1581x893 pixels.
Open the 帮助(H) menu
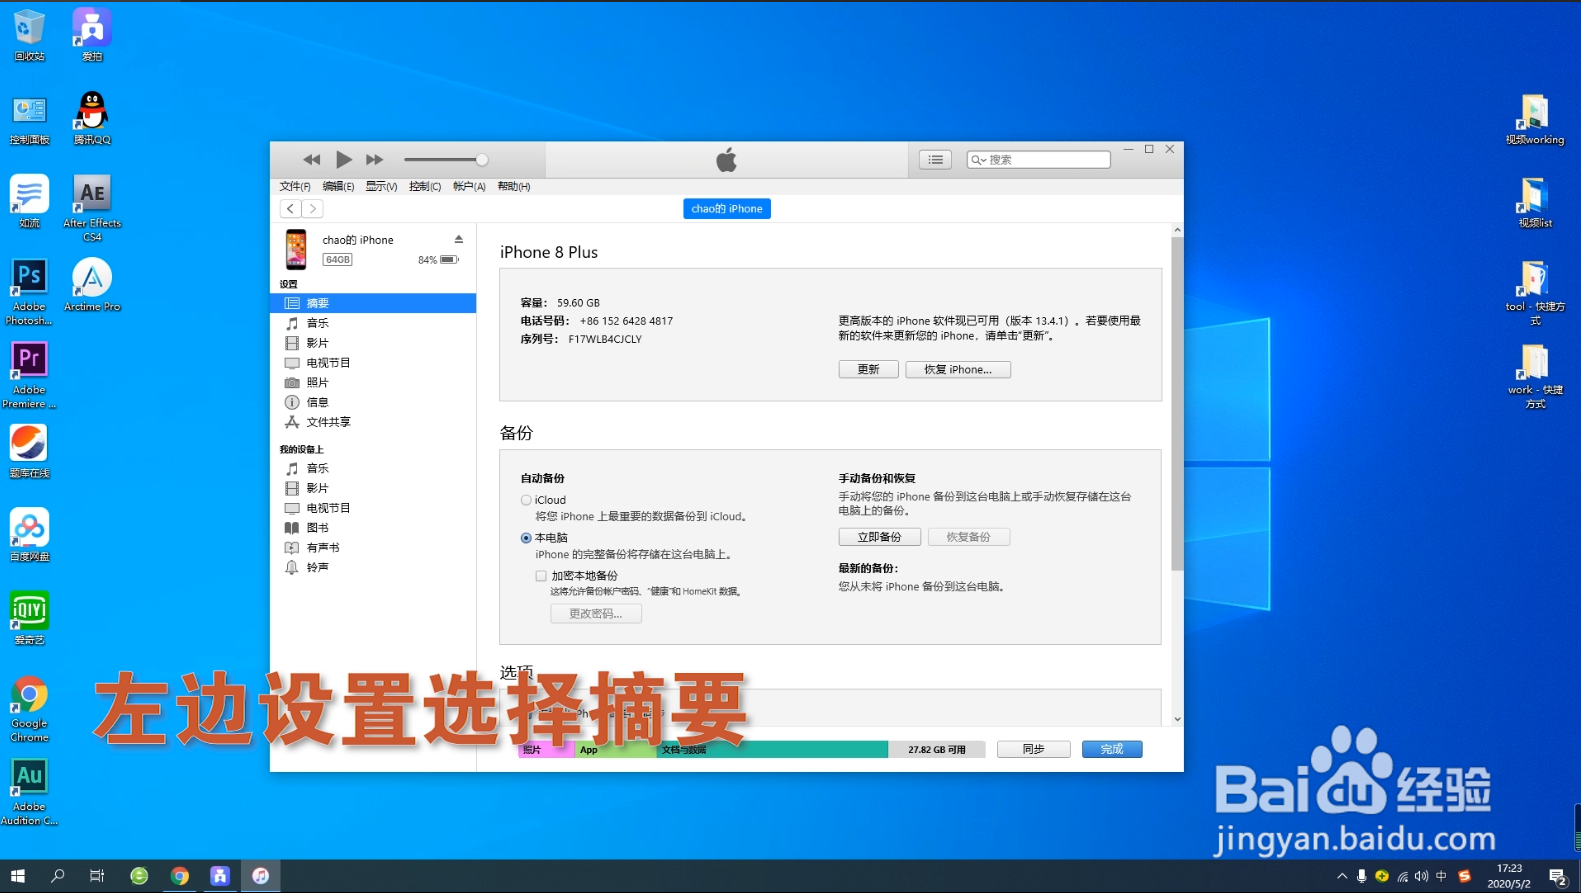pos(514,186)
